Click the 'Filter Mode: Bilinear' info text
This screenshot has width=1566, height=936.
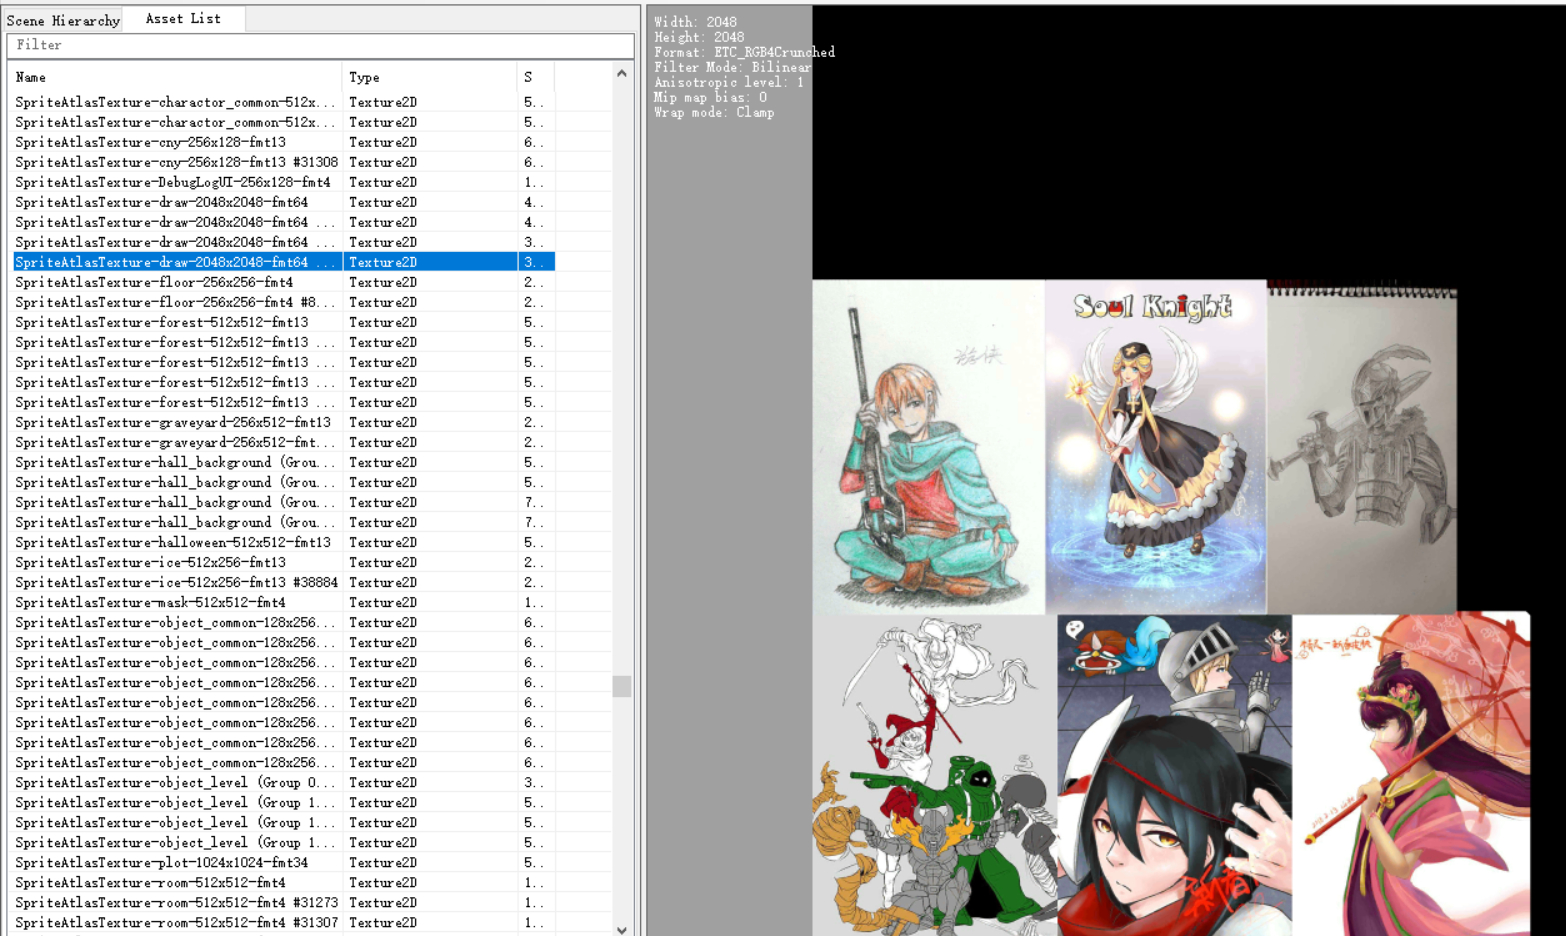732,67
